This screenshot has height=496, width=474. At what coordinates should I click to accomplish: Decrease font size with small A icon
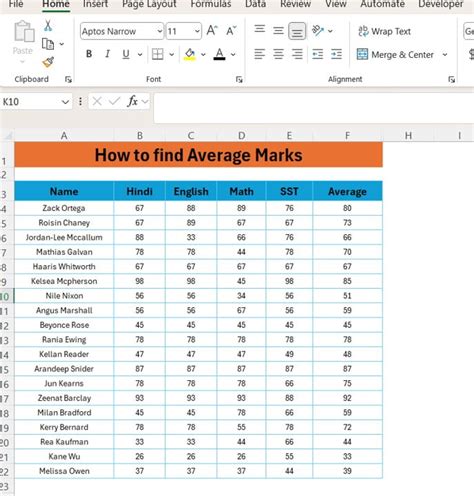point(231,31)
